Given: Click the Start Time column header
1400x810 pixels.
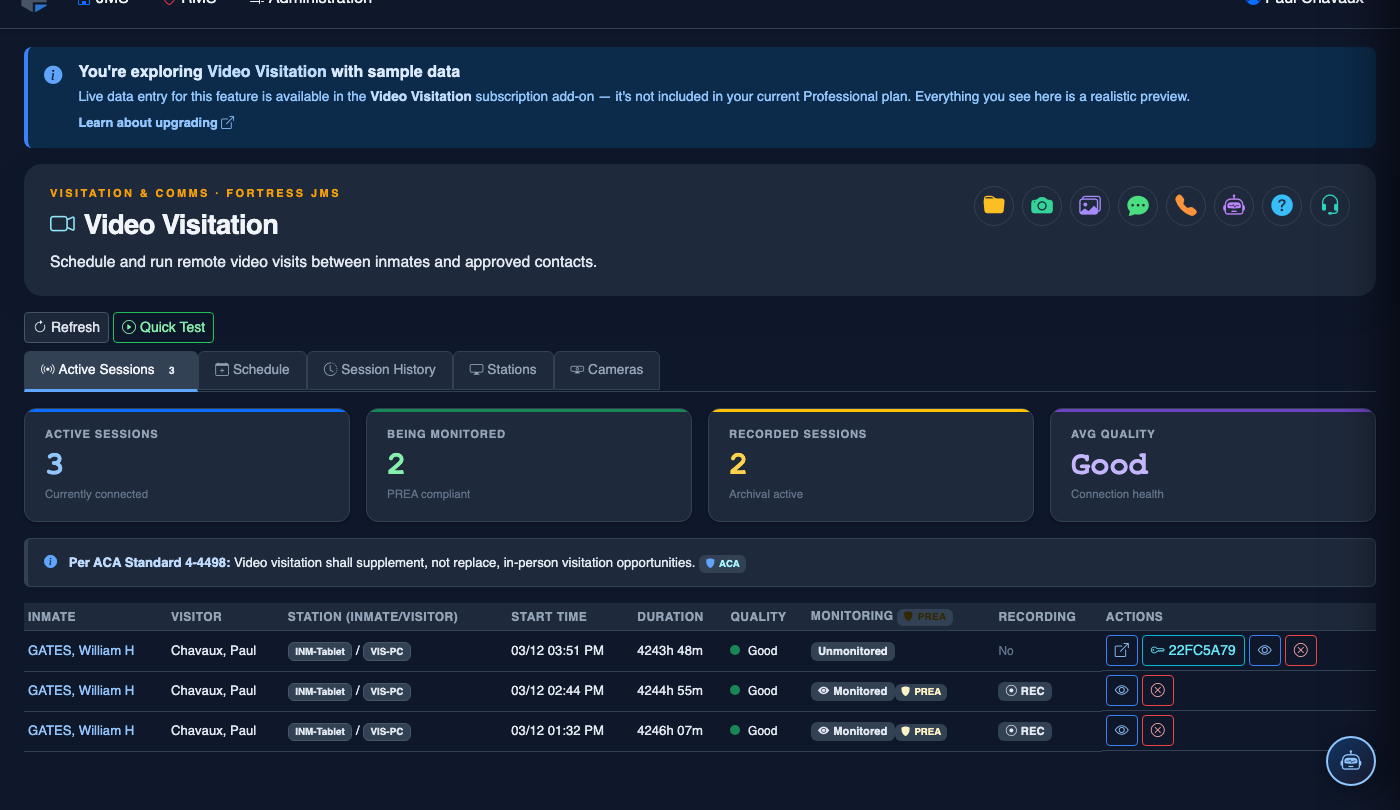Looking at the screenshot, I should [549, 617].
